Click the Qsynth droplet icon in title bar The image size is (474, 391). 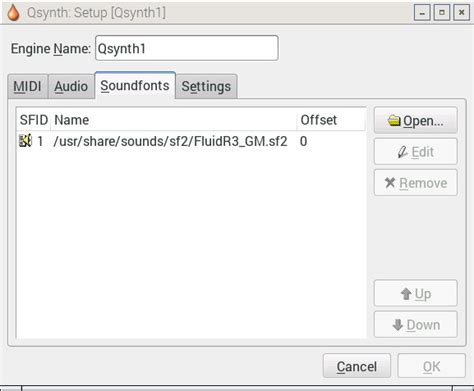(x=13, y=13)
